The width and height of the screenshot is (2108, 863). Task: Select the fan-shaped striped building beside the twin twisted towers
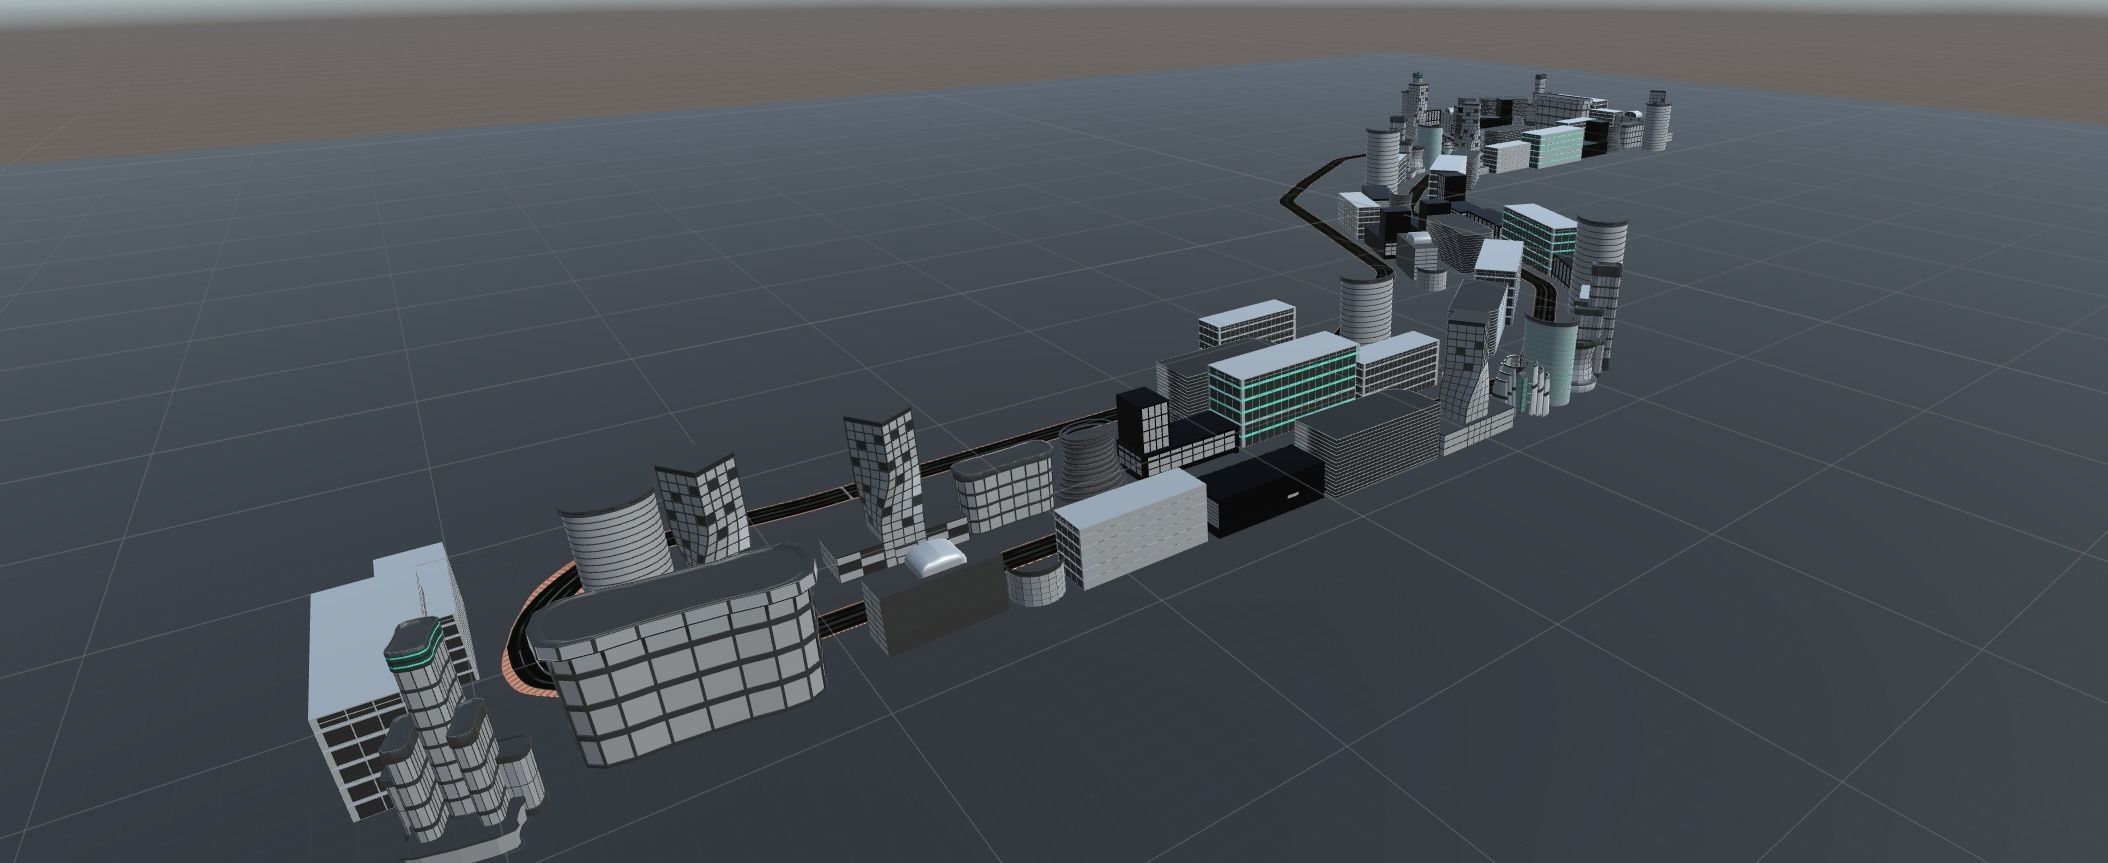pyautogui.click(x=613, y=542)
